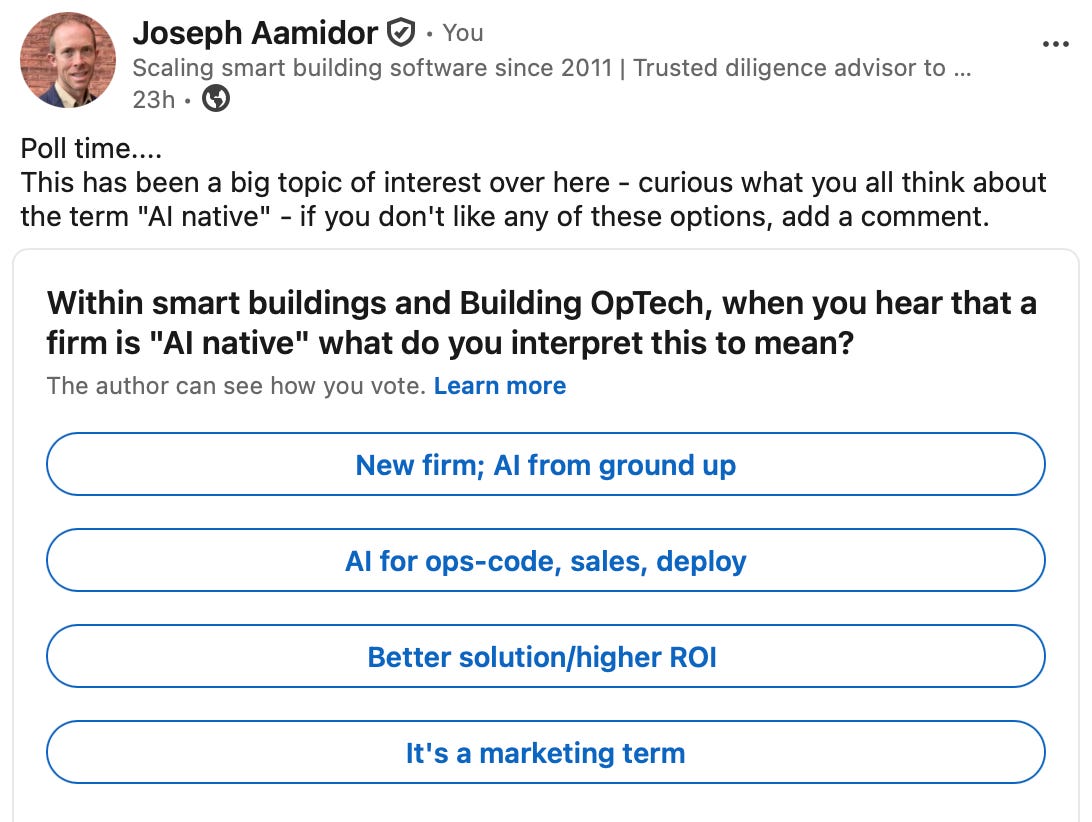Vote for "New firm; AI from ground up"
The height and width of the screenshot is (822, 1092).
coord(545,465)
